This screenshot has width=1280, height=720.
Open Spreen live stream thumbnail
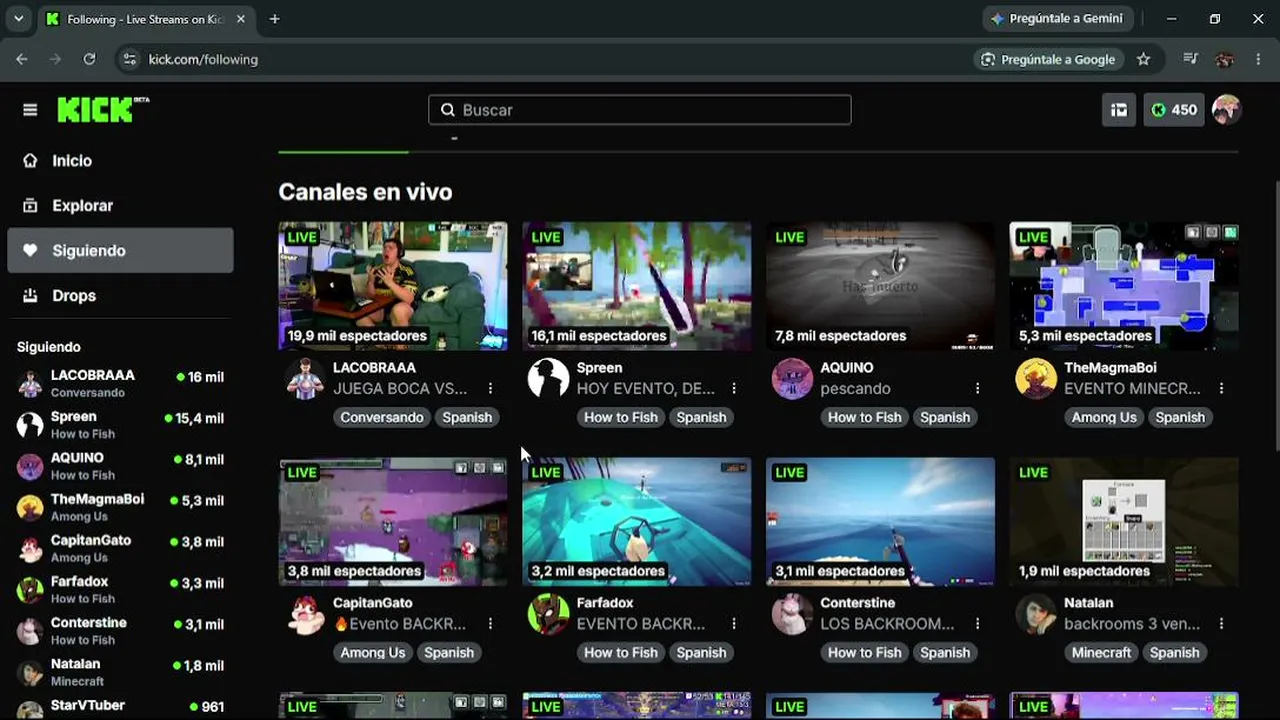(637, 286)
